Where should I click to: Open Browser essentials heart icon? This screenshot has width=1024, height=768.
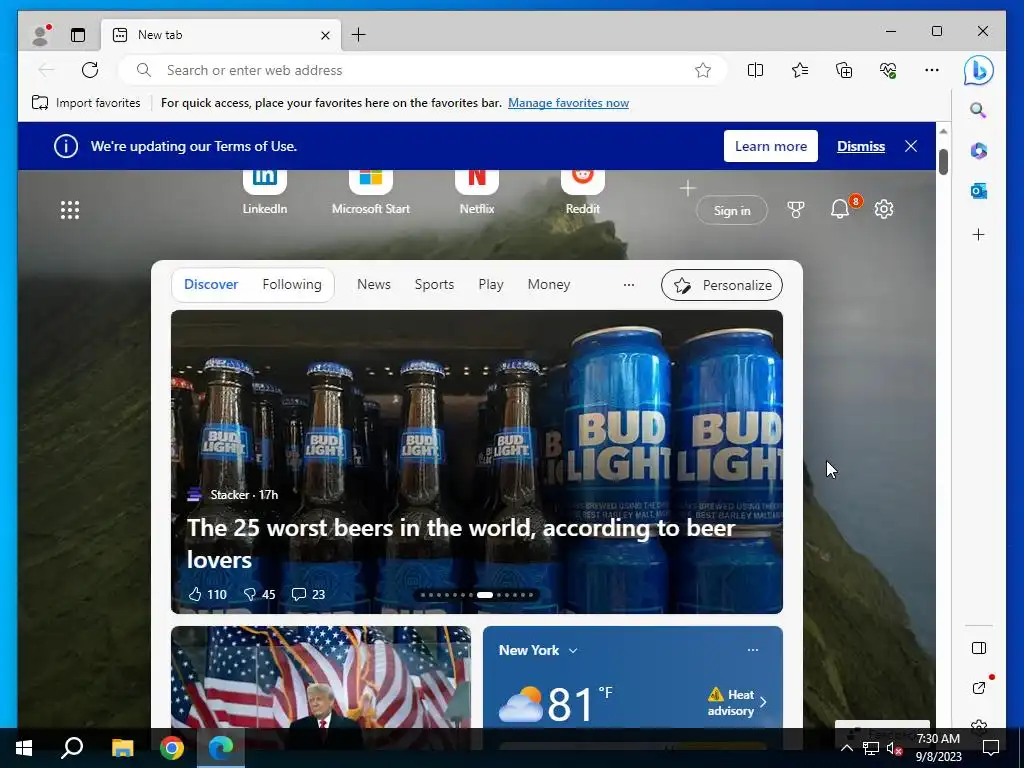[888, 70]
